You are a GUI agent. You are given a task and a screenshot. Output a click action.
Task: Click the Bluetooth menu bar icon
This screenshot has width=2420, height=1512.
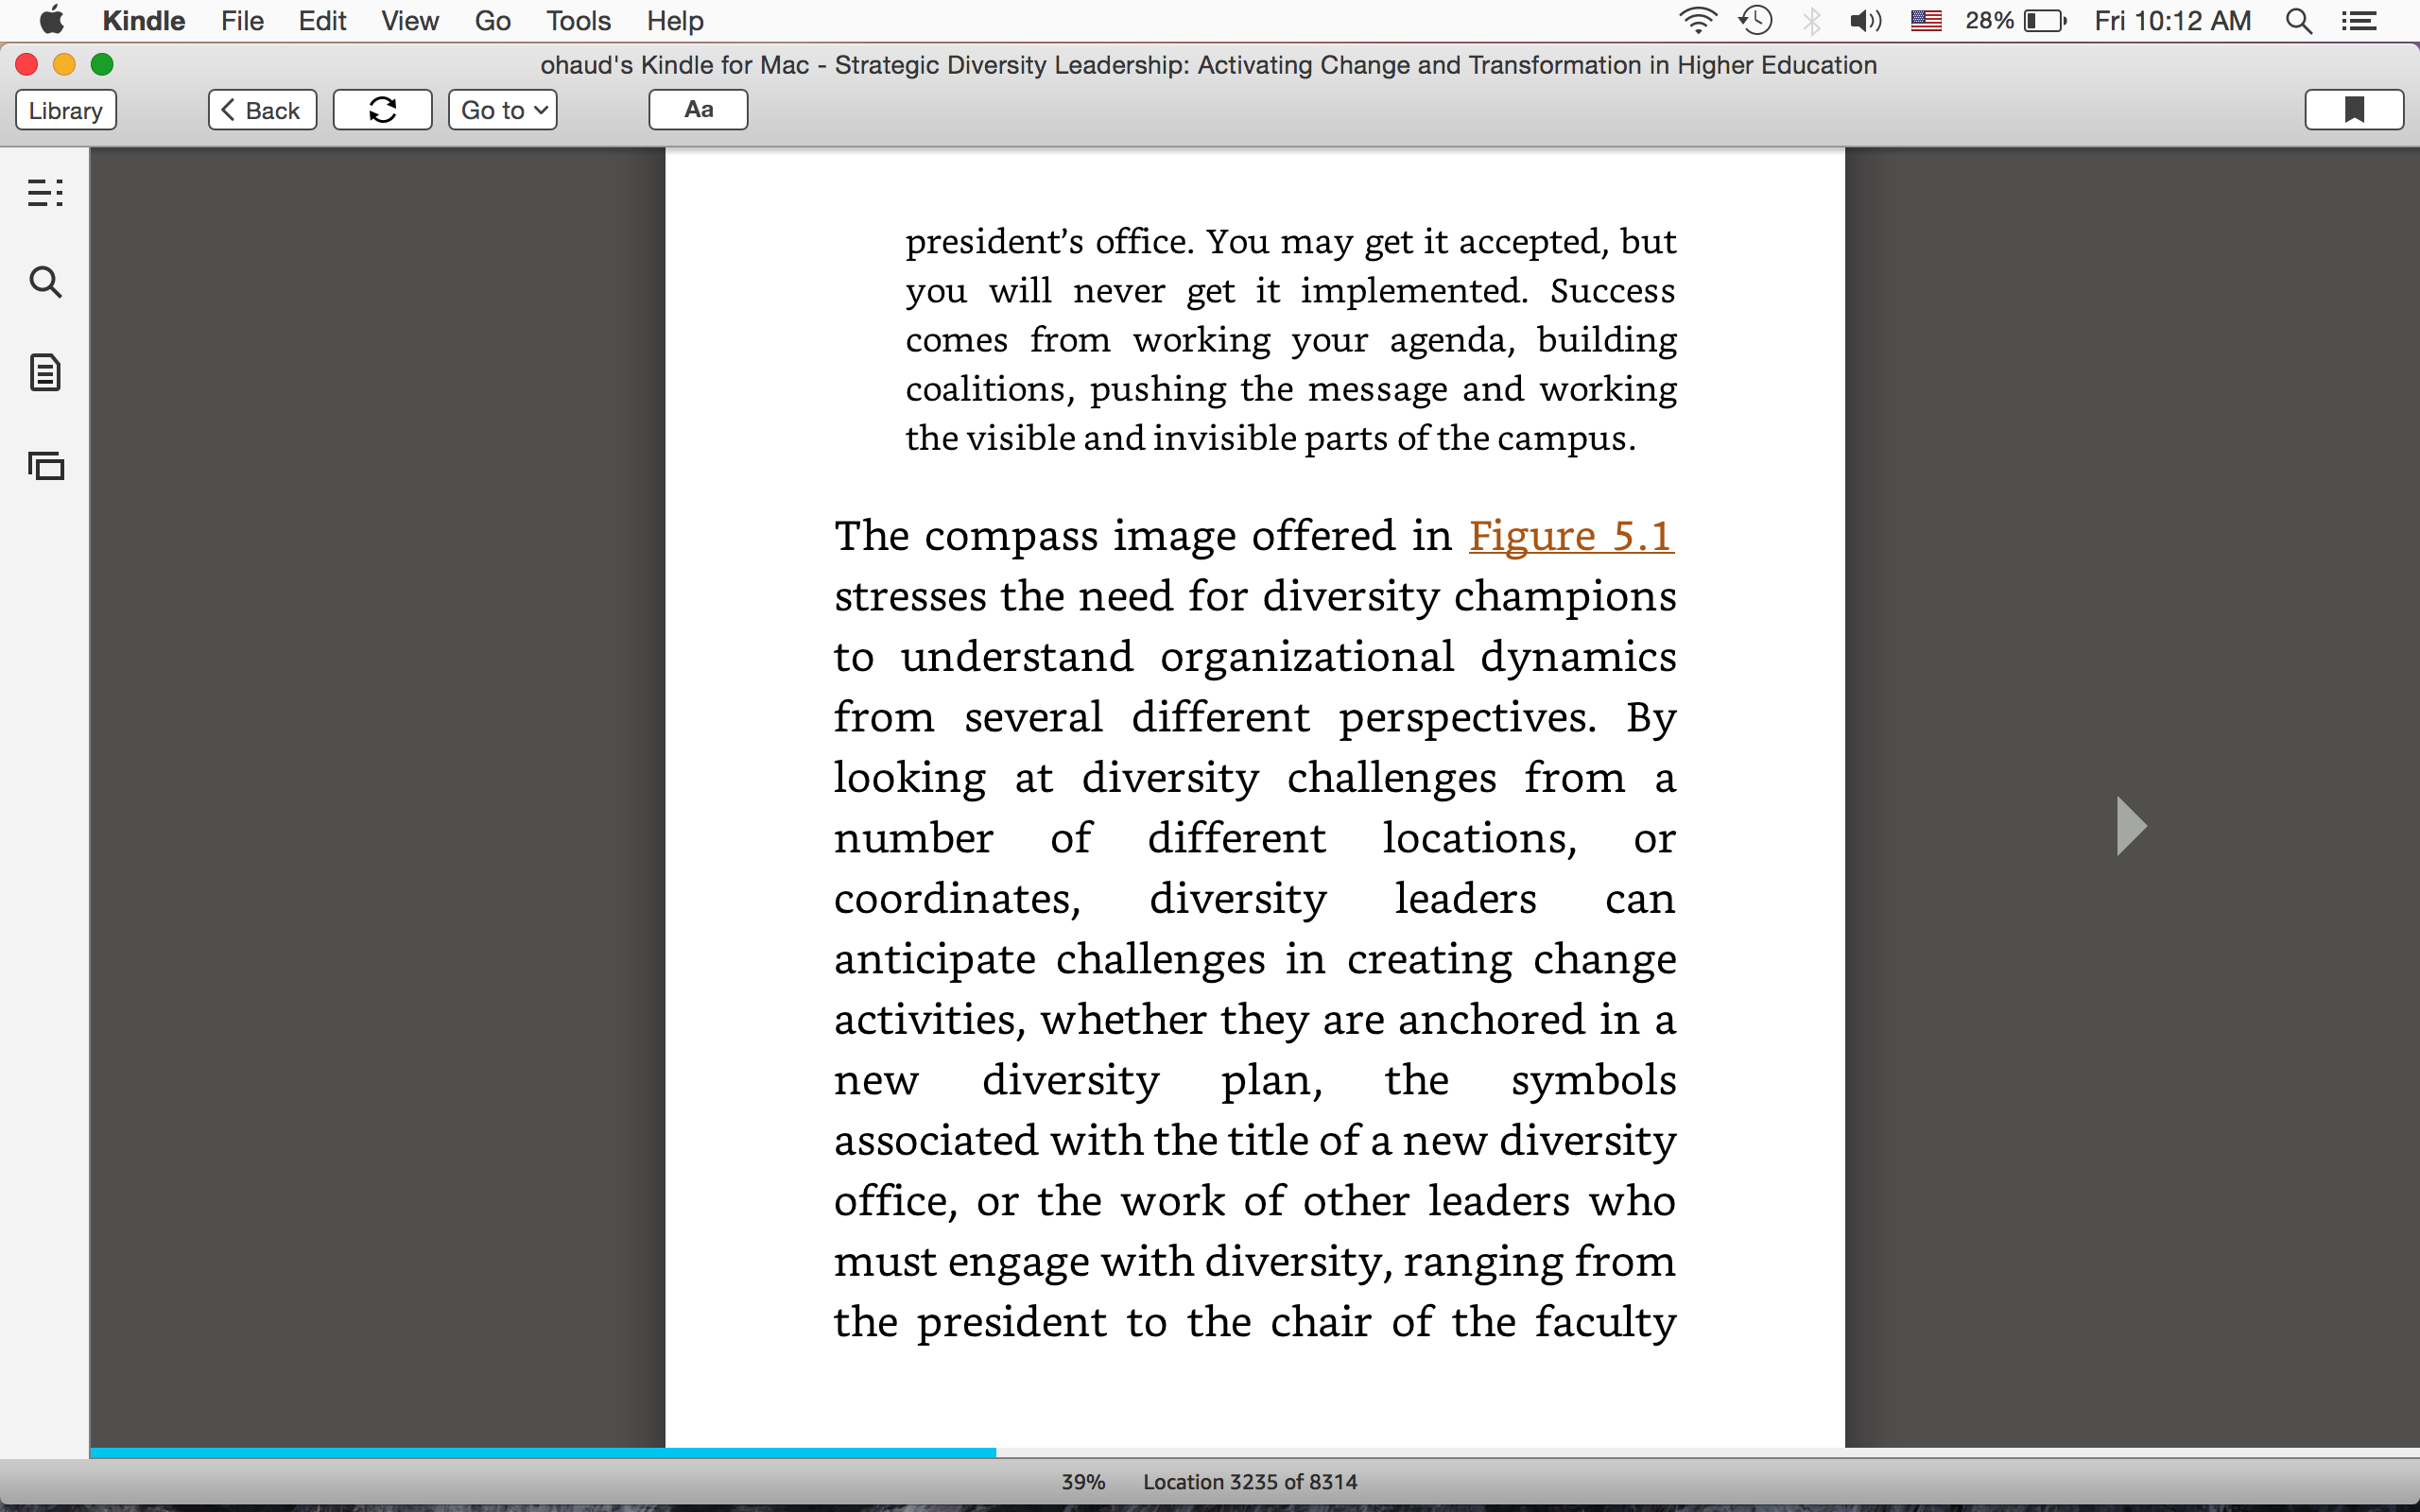pos(1811,20)
